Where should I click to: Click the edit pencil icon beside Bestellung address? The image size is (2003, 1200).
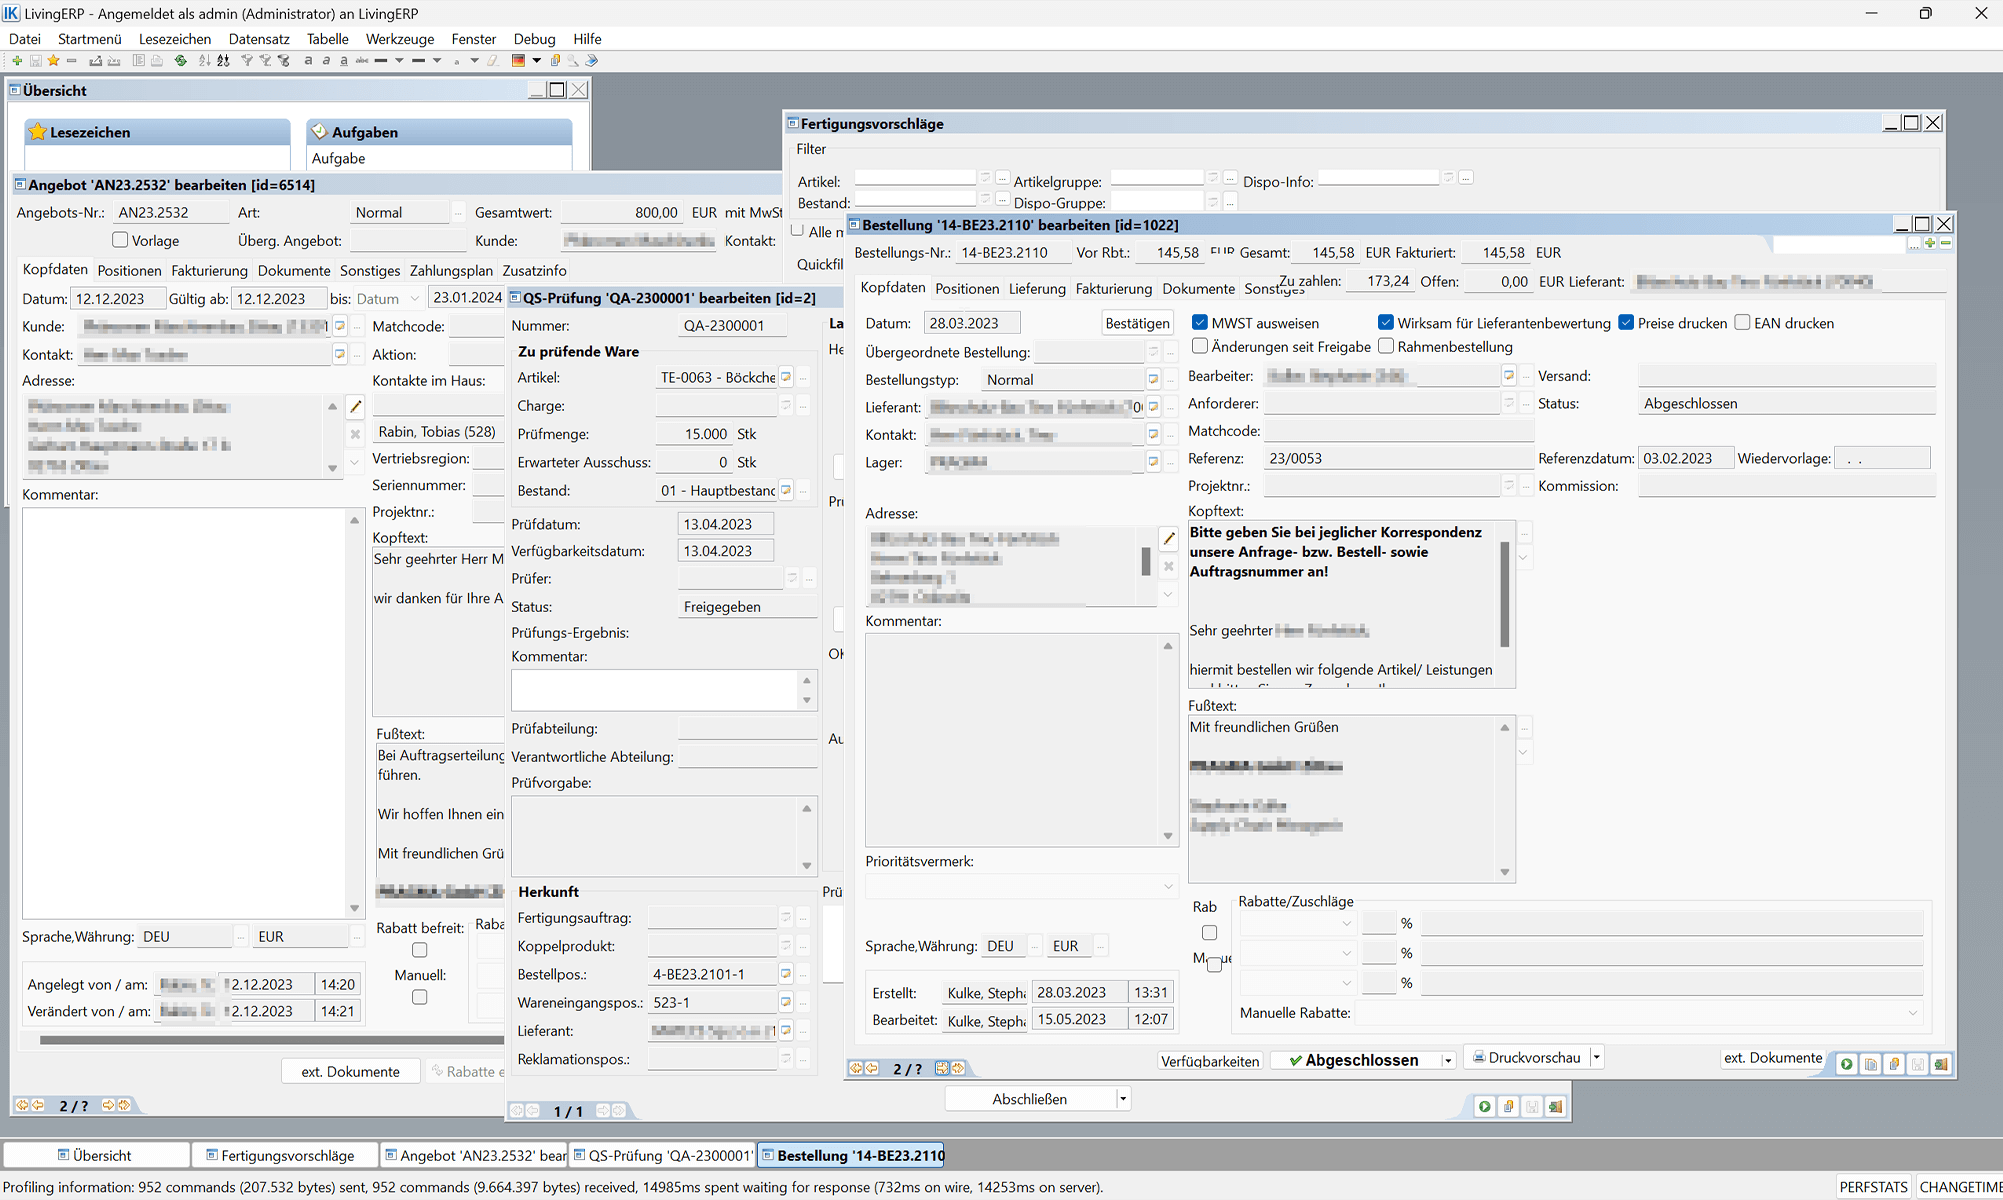1168,538
